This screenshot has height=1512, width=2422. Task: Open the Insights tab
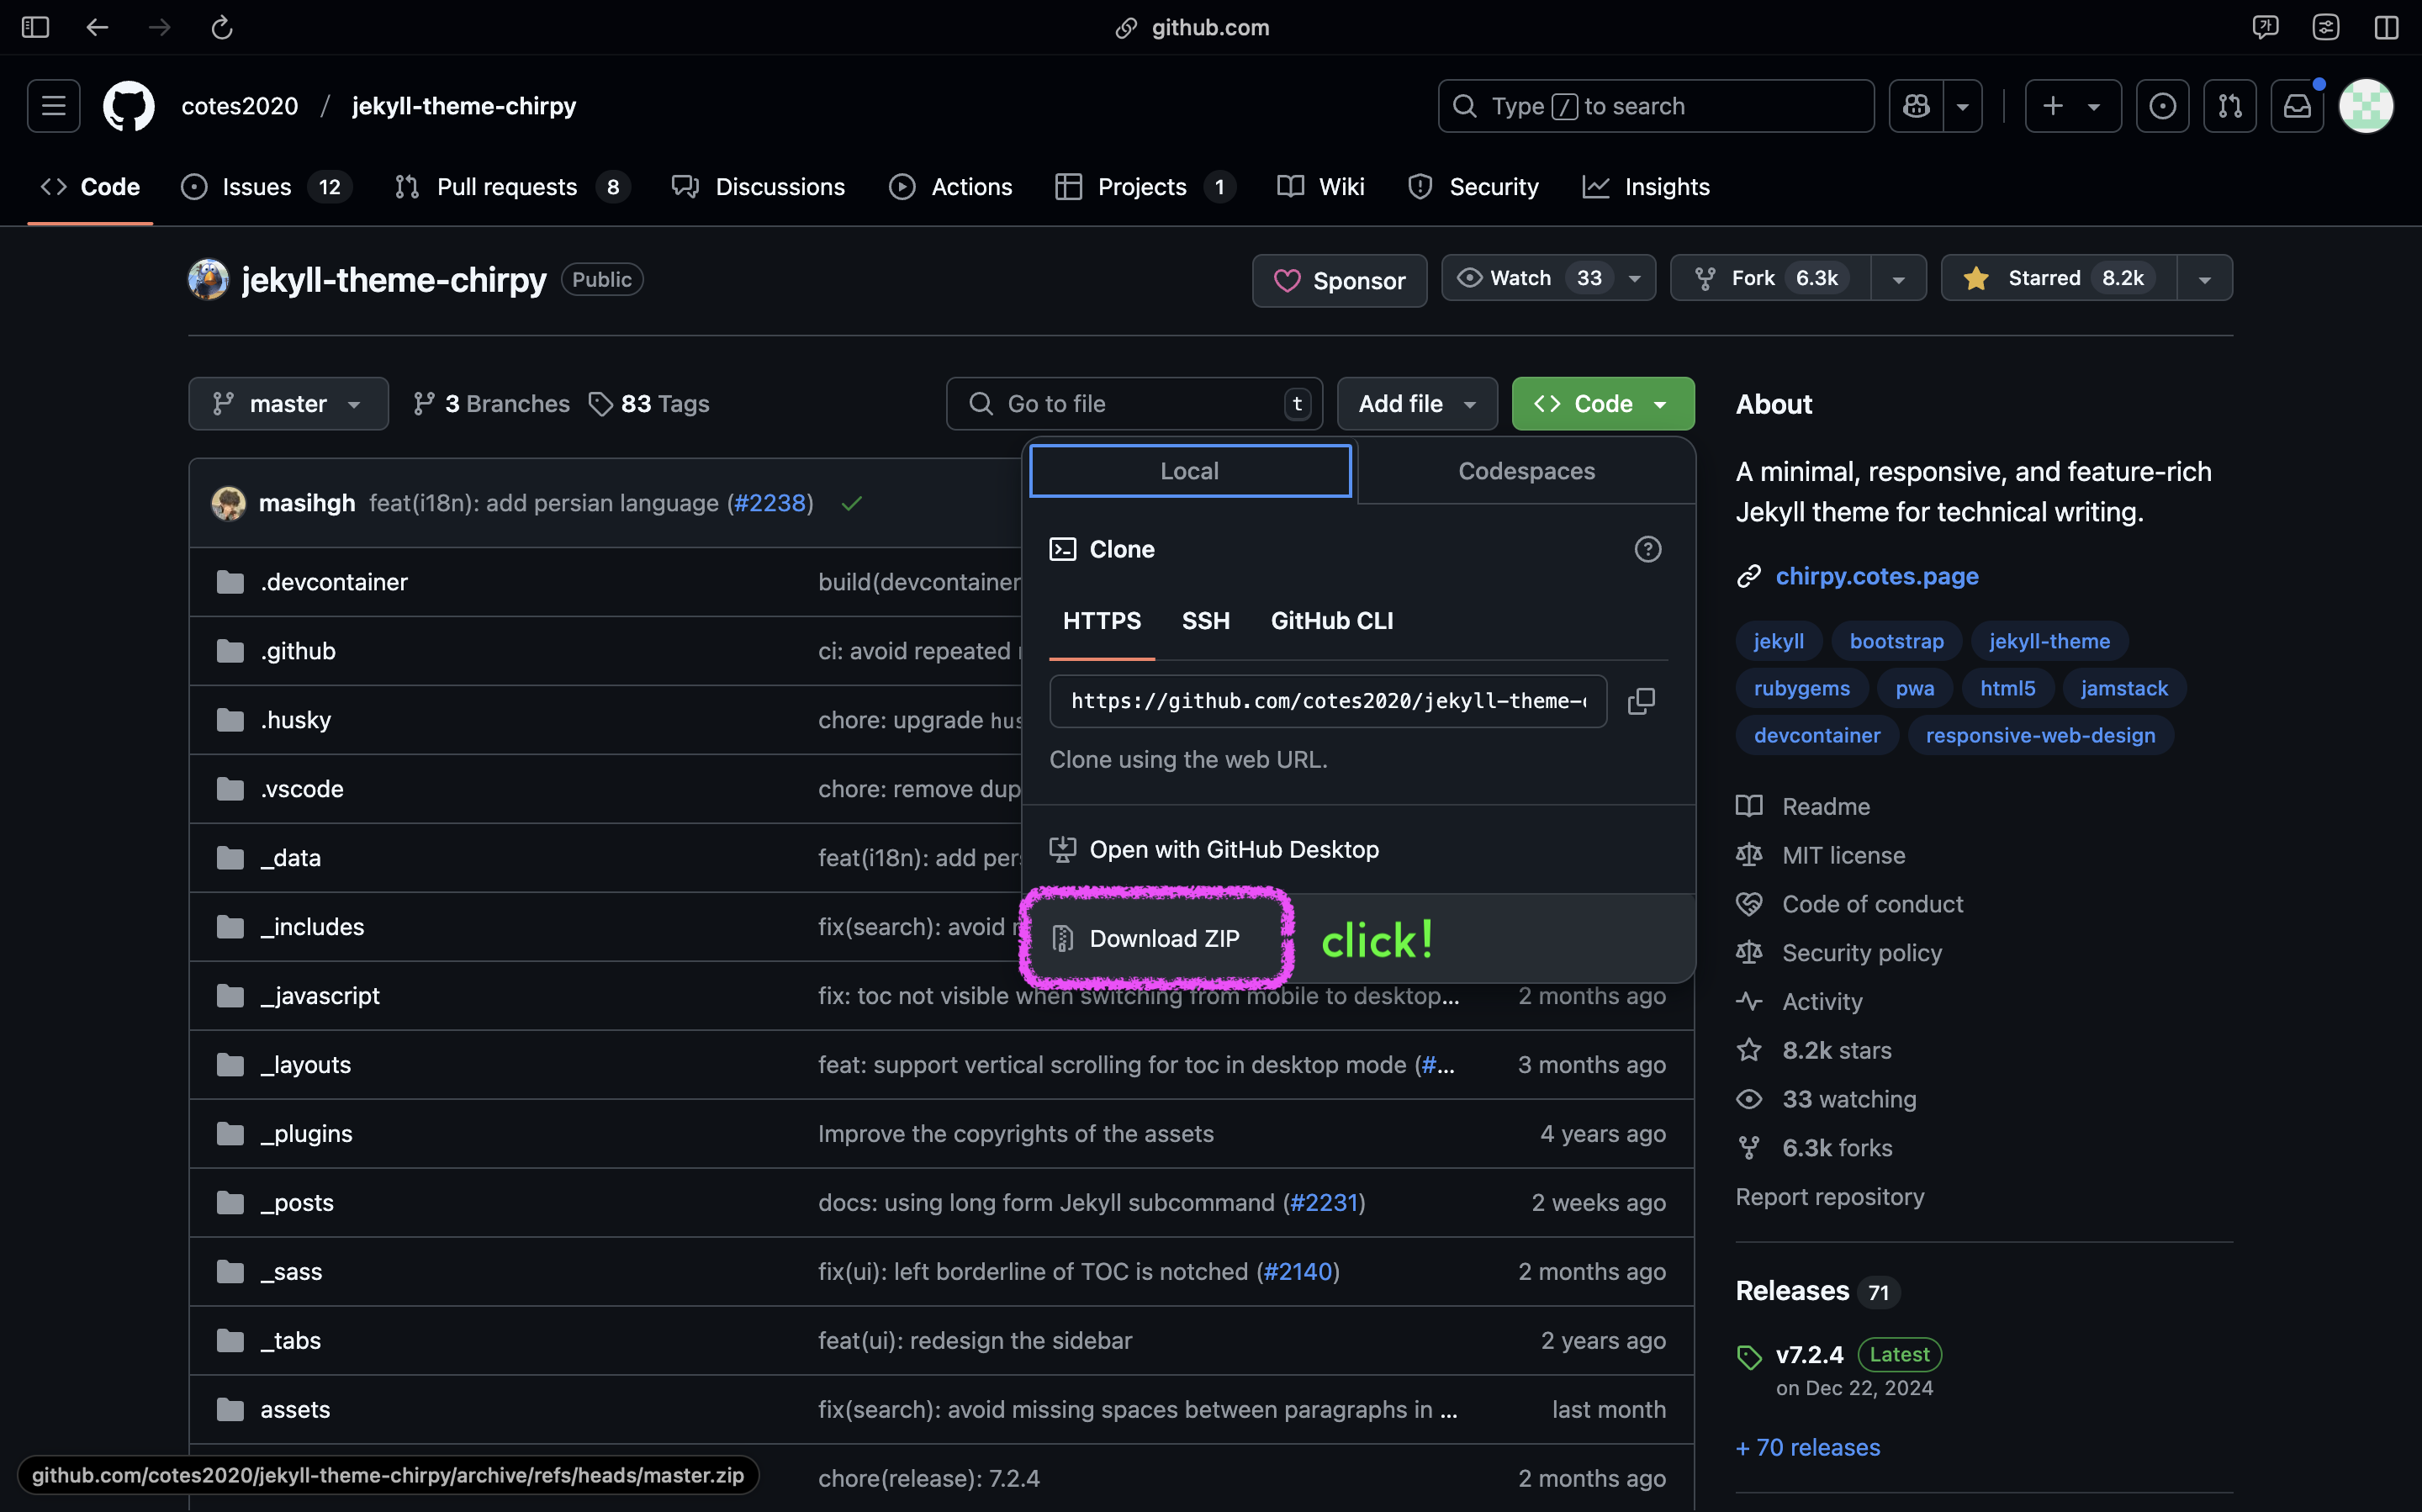pyautogui.click(x=1646, y=187)
